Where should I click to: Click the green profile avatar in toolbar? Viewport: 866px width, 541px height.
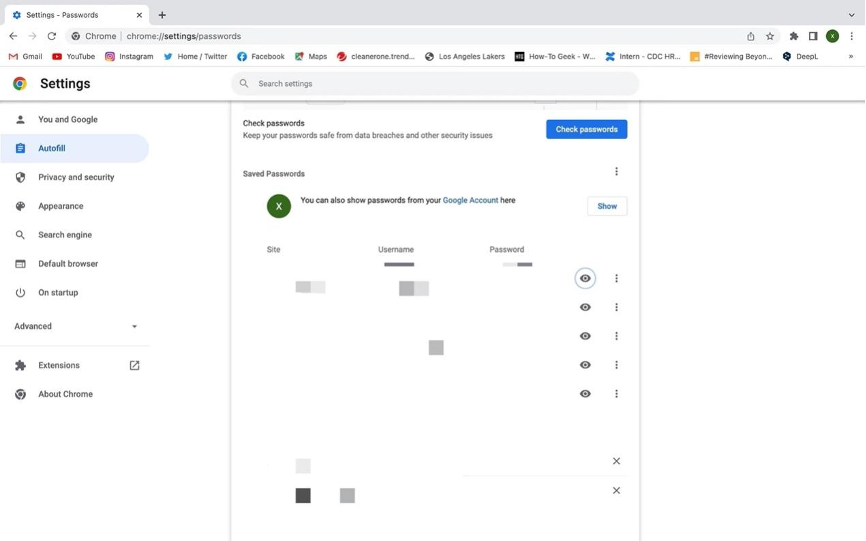[x=832, y=36]
